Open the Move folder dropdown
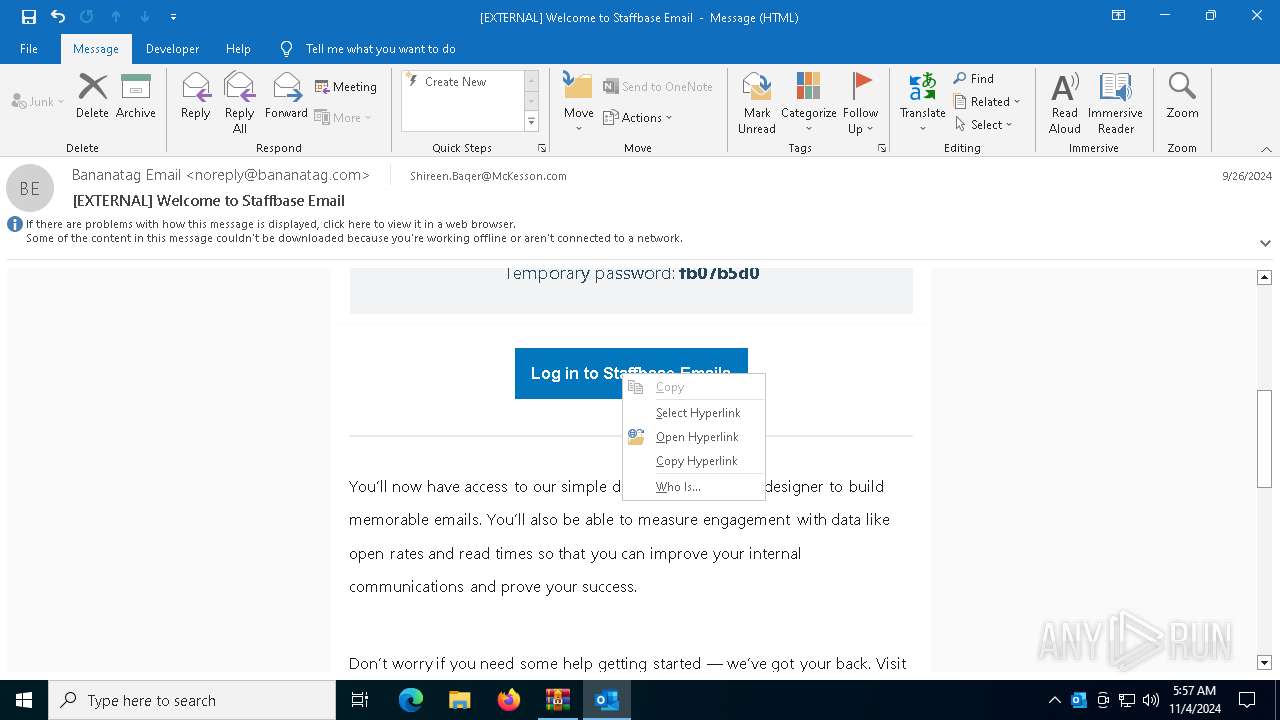This screenshot has width=1280, height=720. (x=579, y=103)
